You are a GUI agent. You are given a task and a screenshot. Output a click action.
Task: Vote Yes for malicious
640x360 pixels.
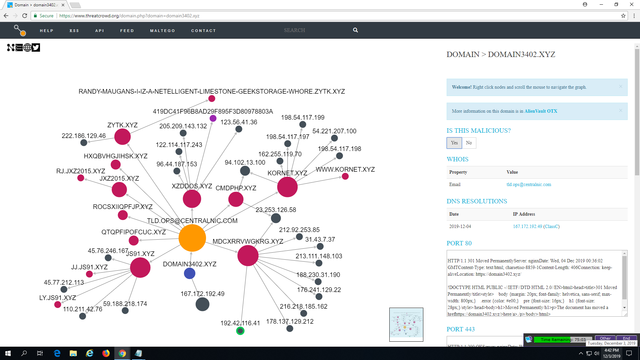click(x=454, y=143)
